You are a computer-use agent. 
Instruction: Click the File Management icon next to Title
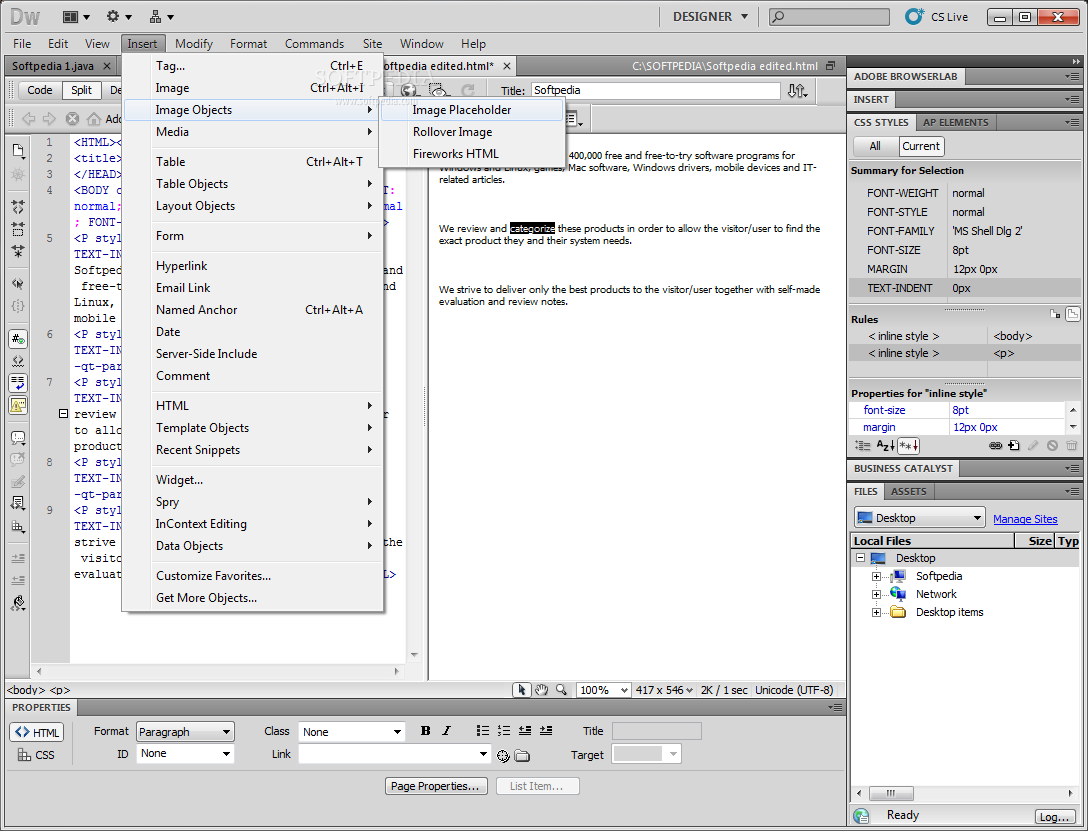click(797, 90)
